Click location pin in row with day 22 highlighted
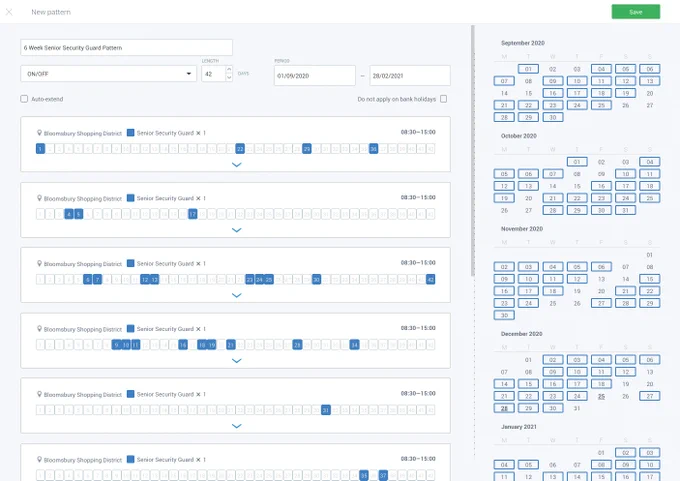Screen dimensions: 680x481 (x=39, y=133)
